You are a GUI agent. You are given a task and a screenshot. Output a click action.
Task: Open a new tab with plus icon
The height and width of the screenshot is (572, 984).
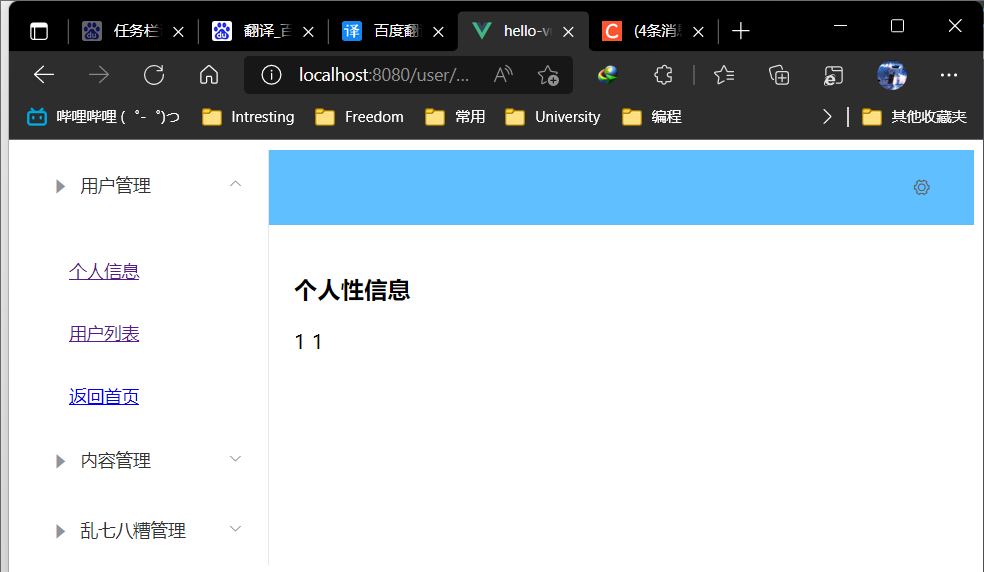click(741, 31)
